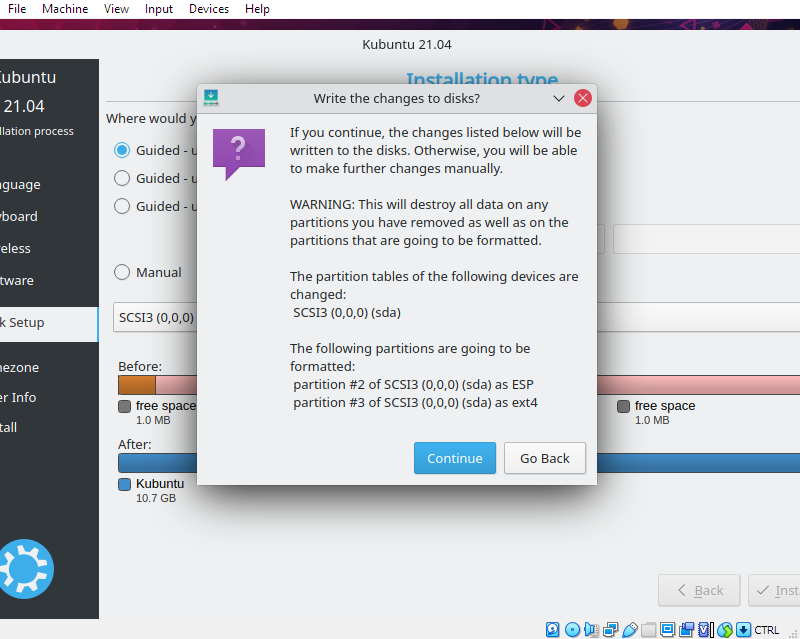Click the Keyboard step in sidebar
The height and width of the screenshot is (639, 800).
point(19,216)
